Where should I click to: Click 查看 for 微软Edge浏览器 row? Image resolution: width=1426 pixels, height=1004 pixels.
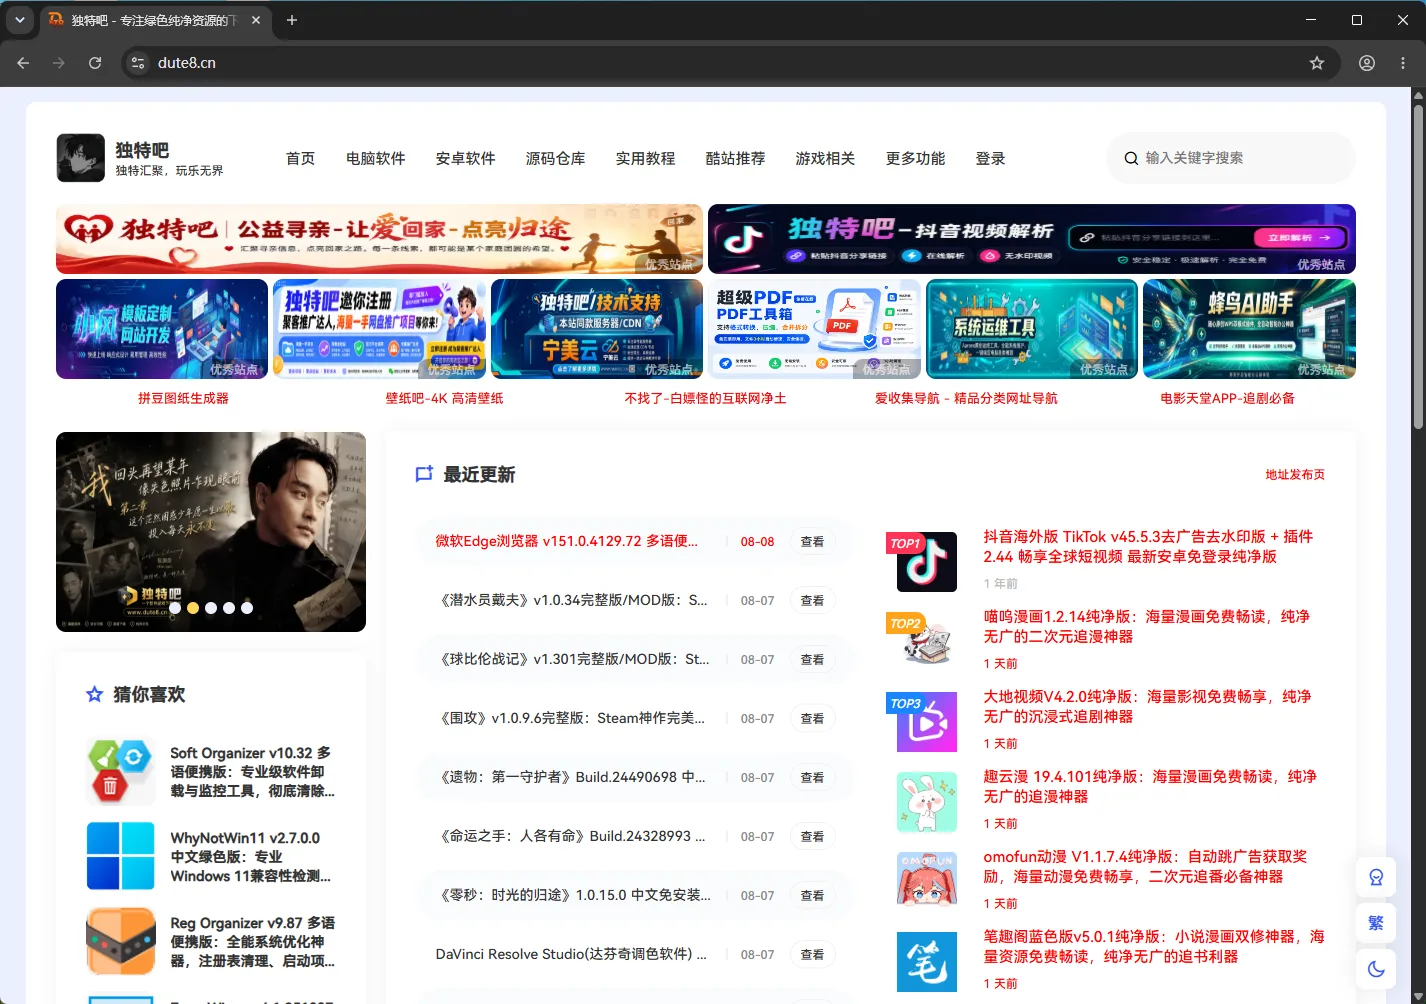[x=812, y=541]
